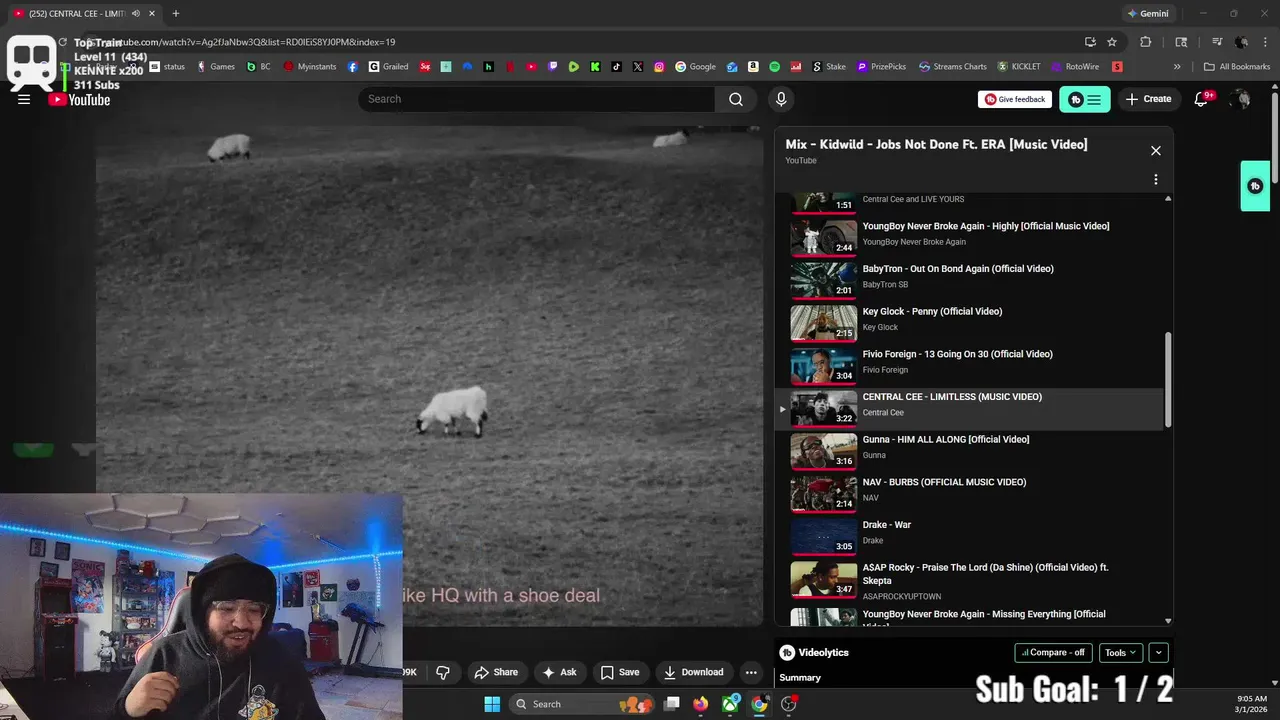Open All Bookmarks folder
This screenshot has width=1280, height=720.
point(1238,67)
